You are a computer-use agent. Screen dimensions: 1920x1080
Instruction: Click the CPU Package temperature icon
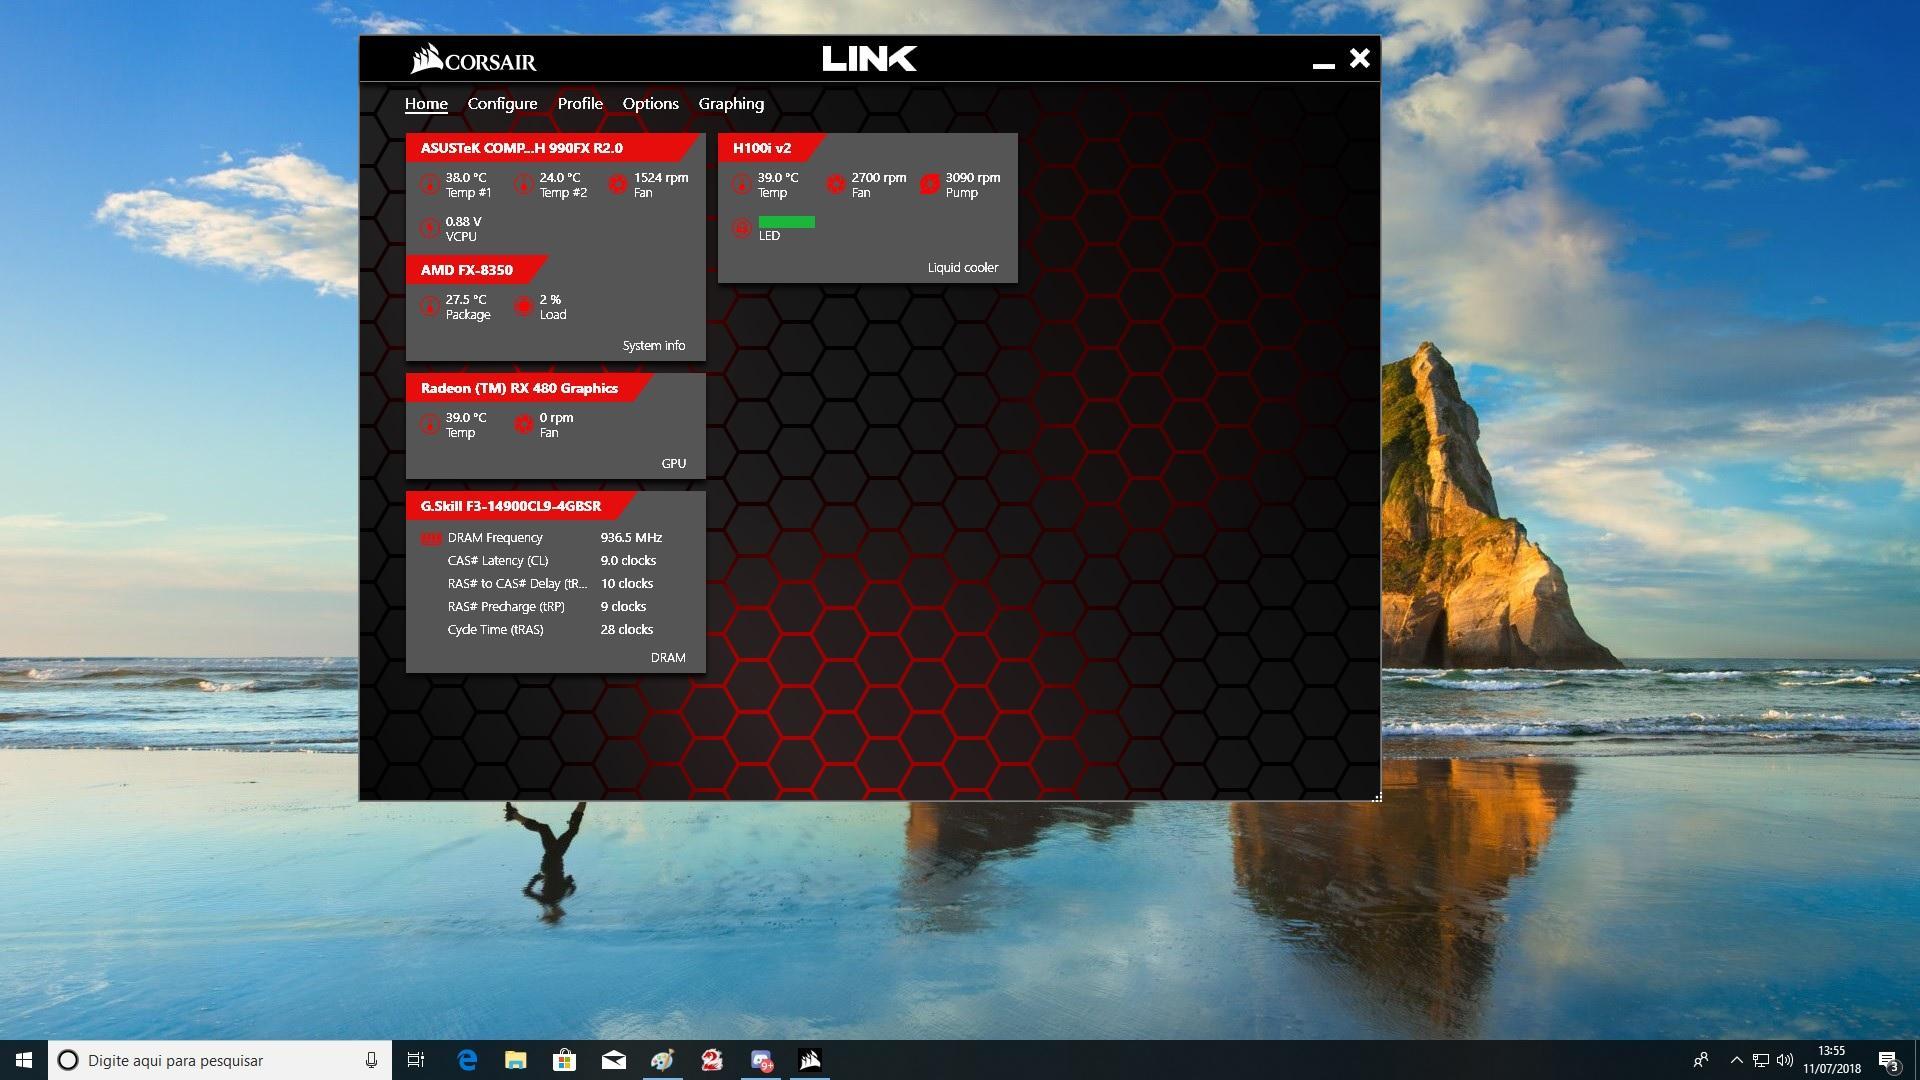(x=430, y=307)
